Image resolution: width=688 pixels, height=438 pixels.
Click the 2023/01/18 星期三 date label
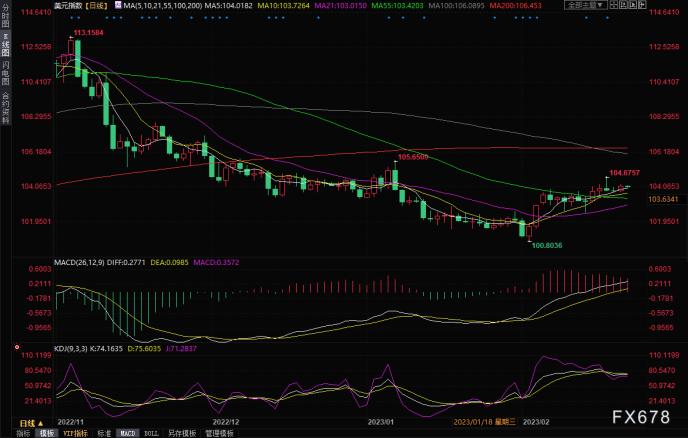(484, 422)
